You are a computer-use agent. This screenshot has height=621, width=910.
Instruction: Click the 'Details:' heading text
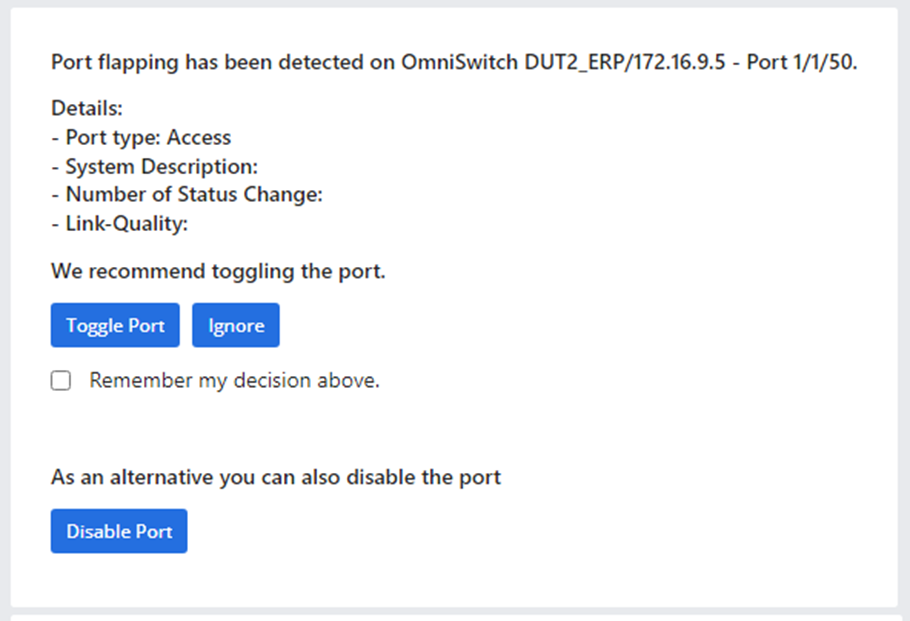click(x=87, y=108)
